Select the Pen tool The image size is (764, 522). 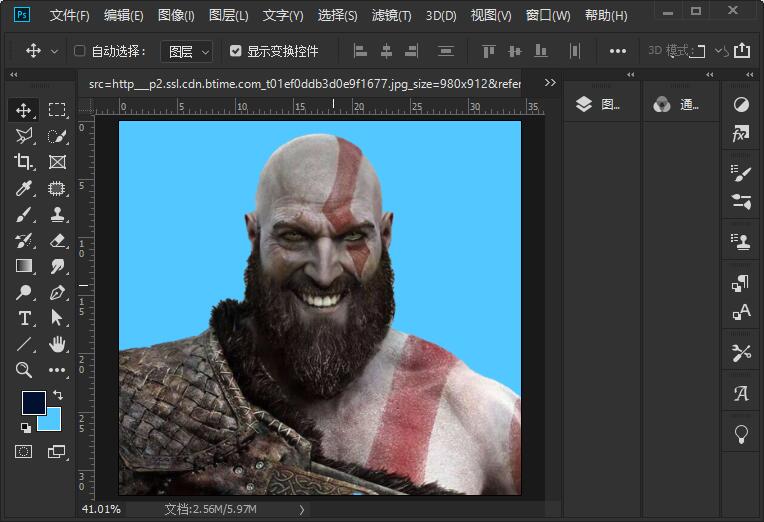tap(57, 292)
